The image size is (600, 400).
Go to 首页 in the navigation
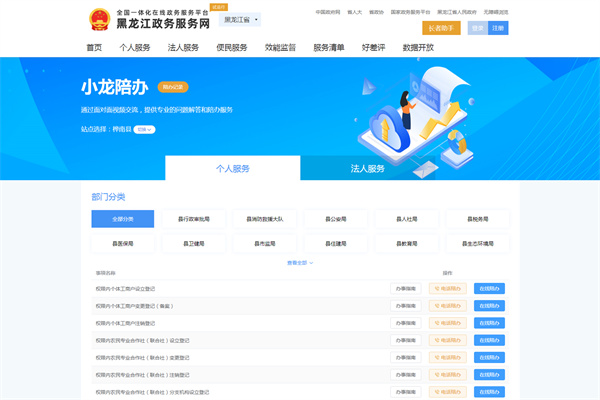click(94, 47)
